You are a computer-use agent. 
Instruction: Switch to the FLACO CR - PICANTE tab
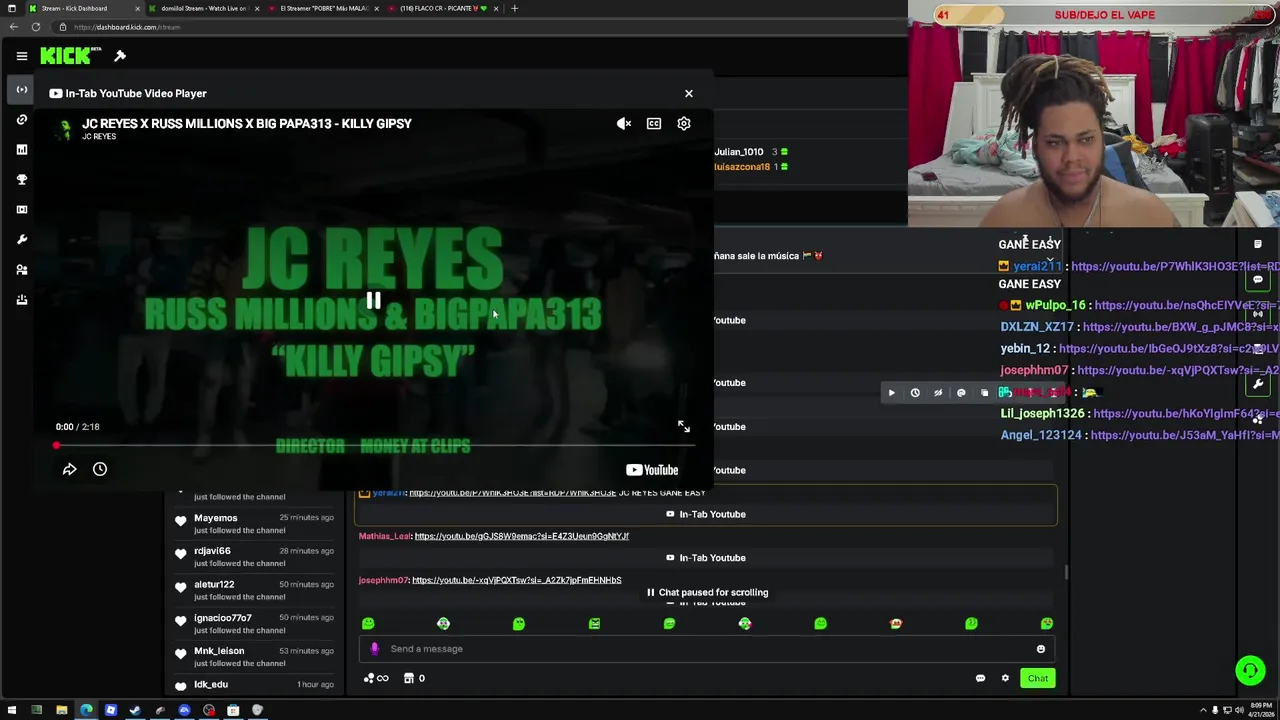[x=443, y=8]
